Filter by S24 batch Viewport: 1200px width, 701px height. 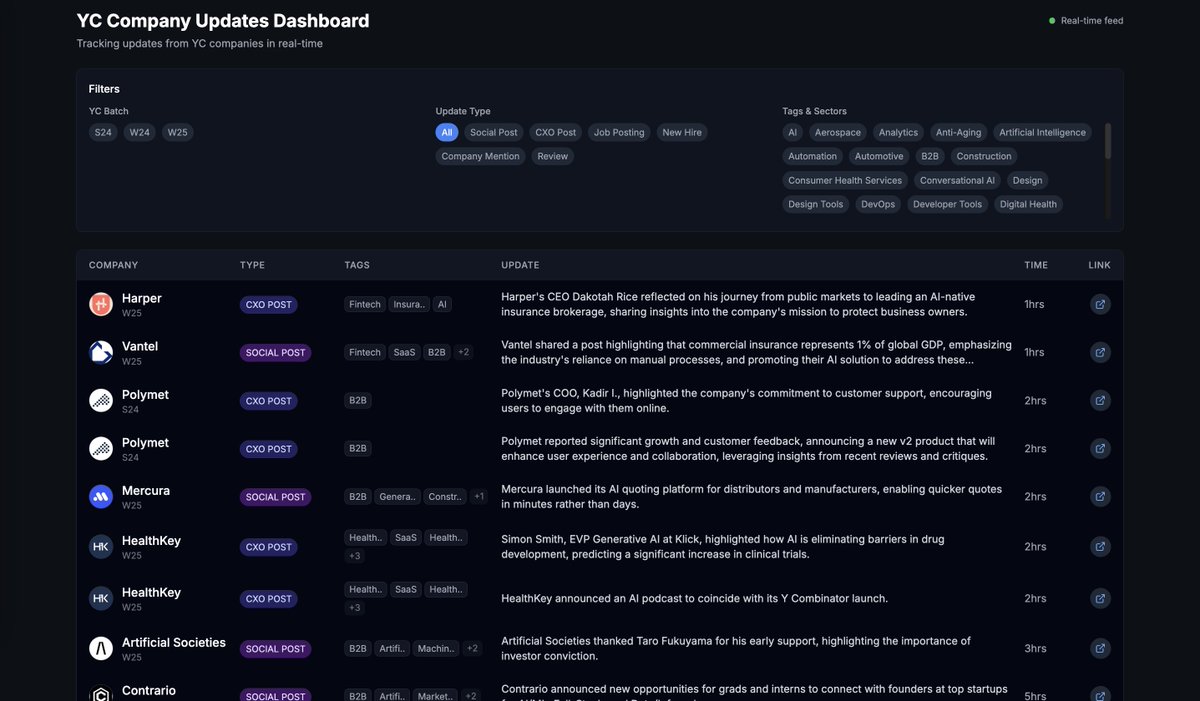pyautogui.click(x=103, y=132)
